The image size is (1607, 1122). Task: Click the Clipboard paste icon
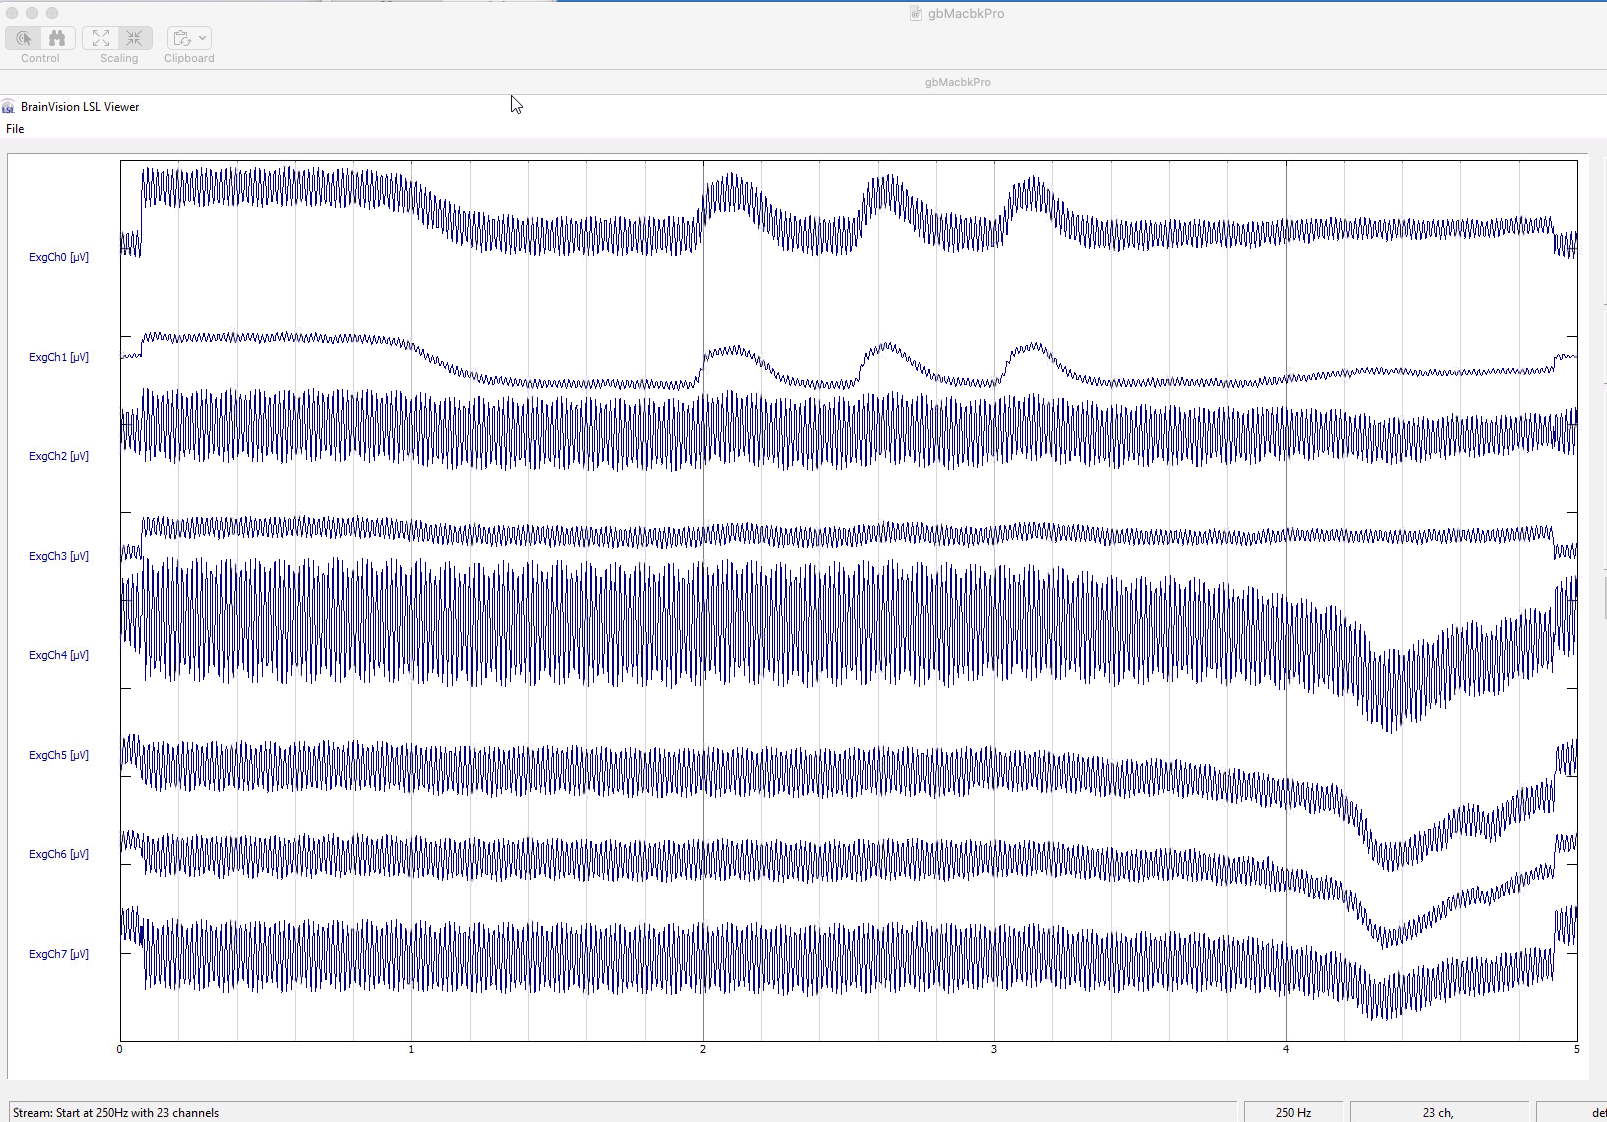(183, 37)
